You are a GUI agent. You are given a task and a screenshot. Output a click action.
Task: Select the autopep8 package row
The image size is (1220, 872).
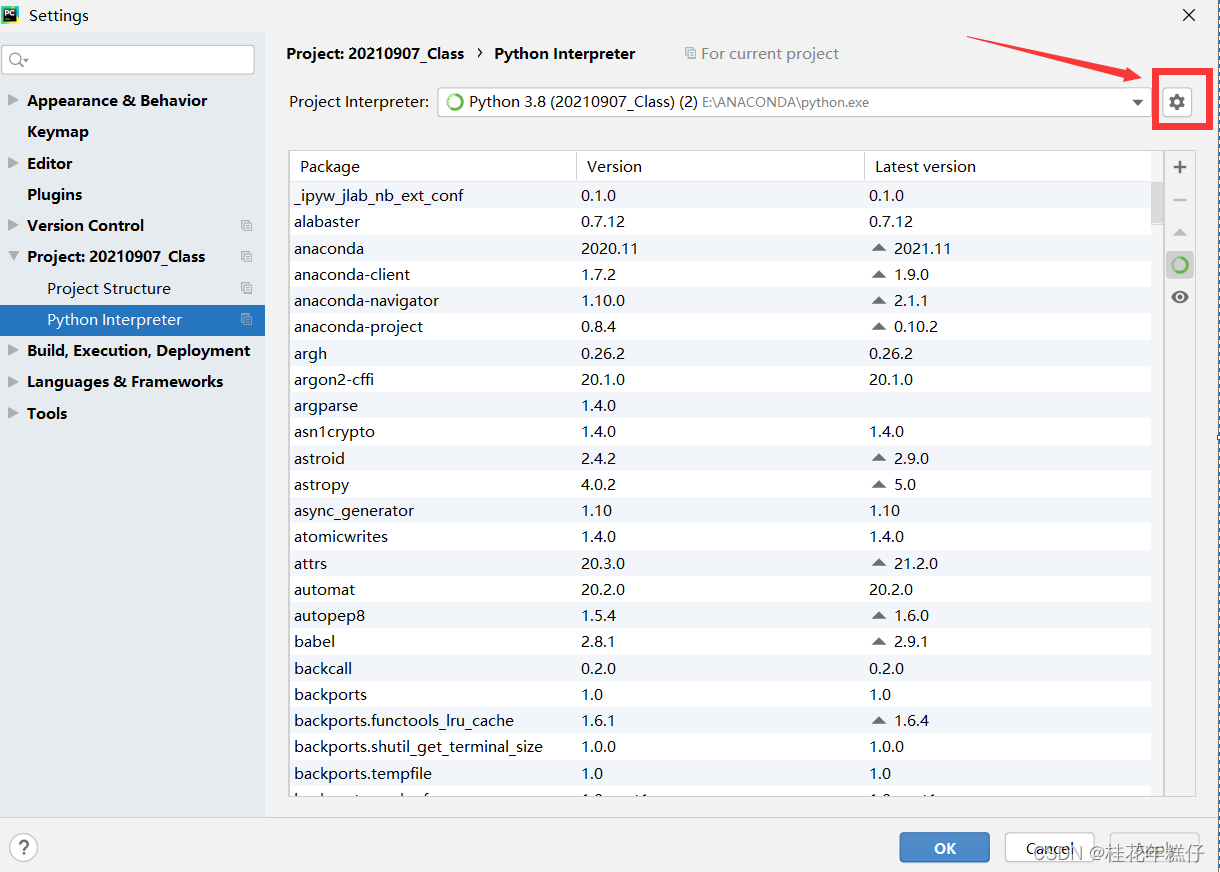[720, 615]
